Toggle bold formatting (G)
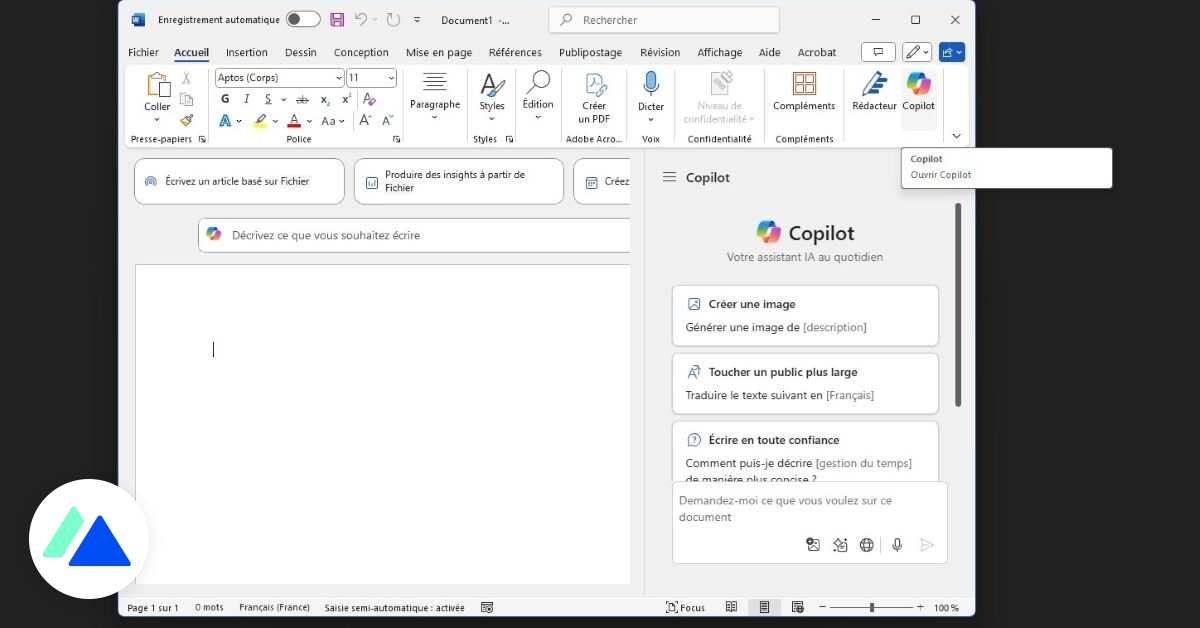This screenshot has width=1200, height=628. click(x=225, y=99)
